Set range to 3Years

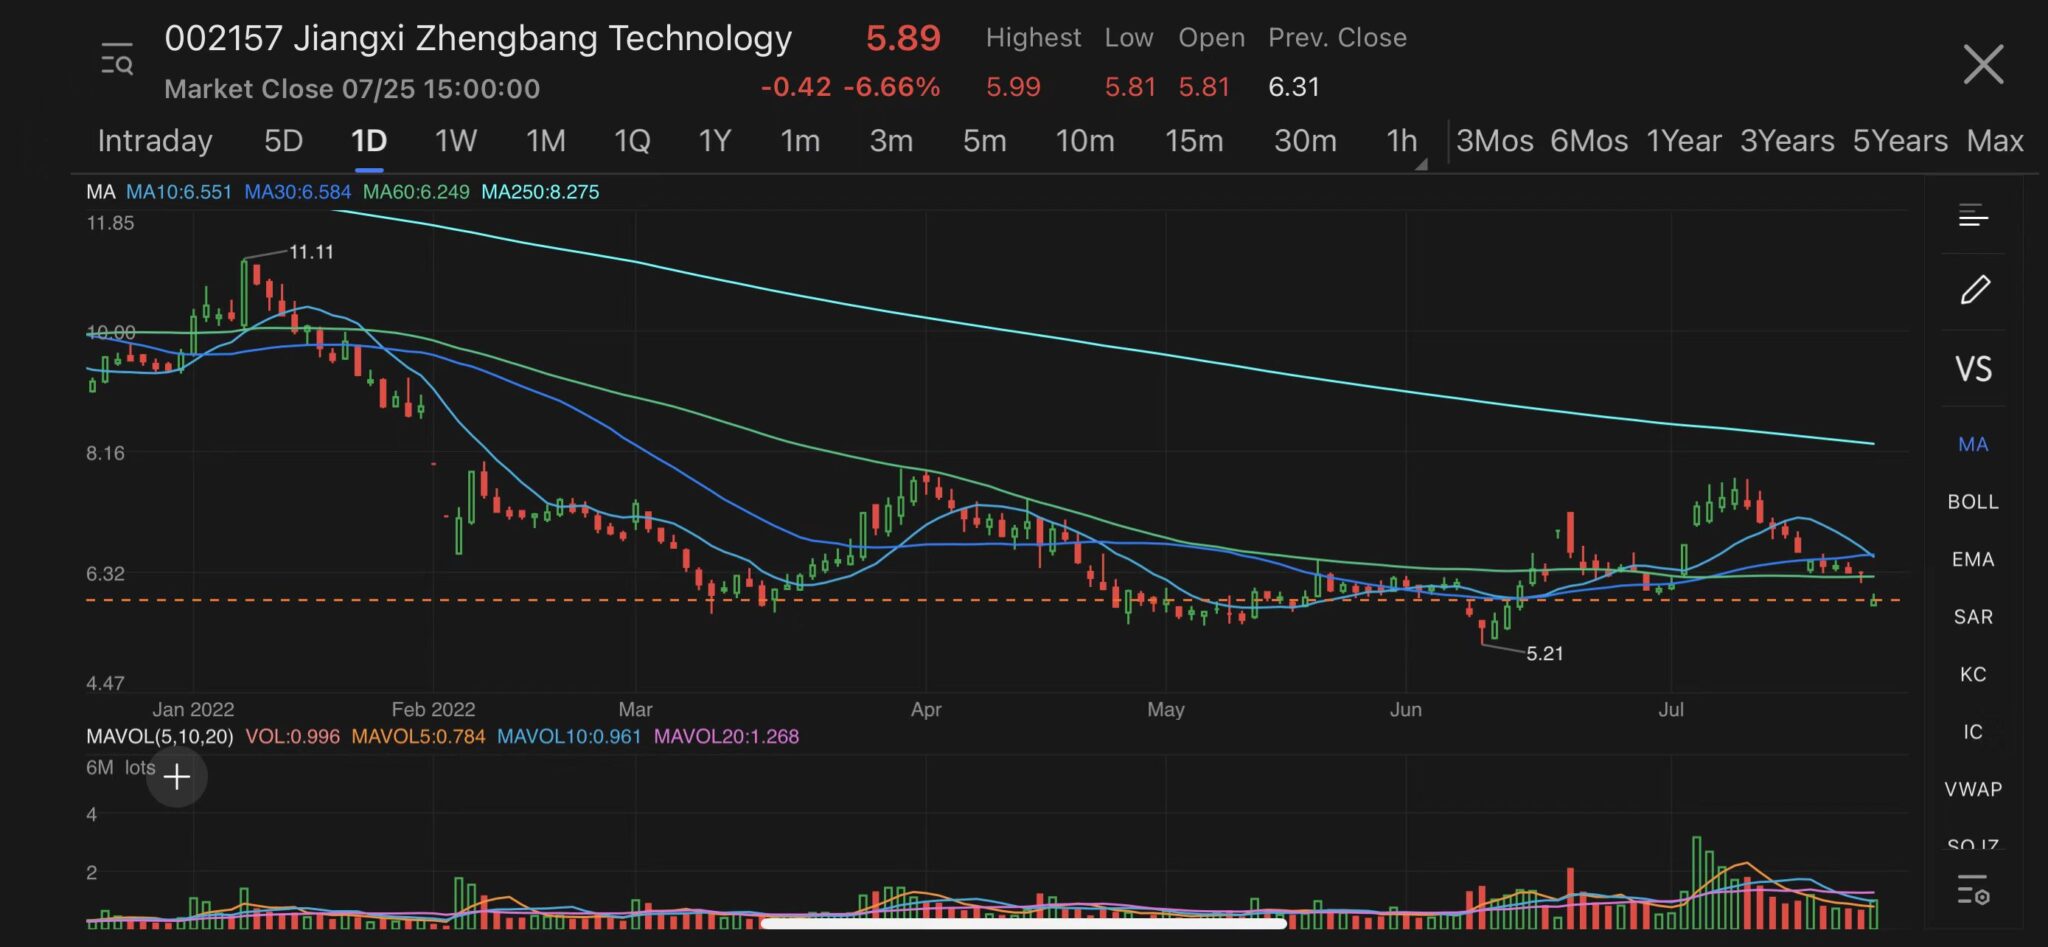click(x=1787, y=141)
